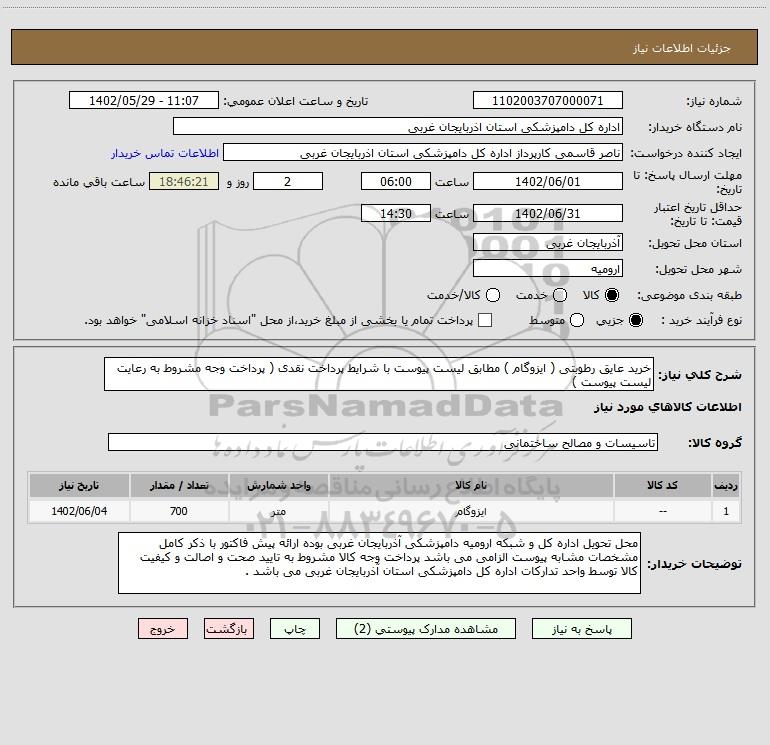Click the buyer organization name field
The image size is (770, 745).
coord(398,127)
